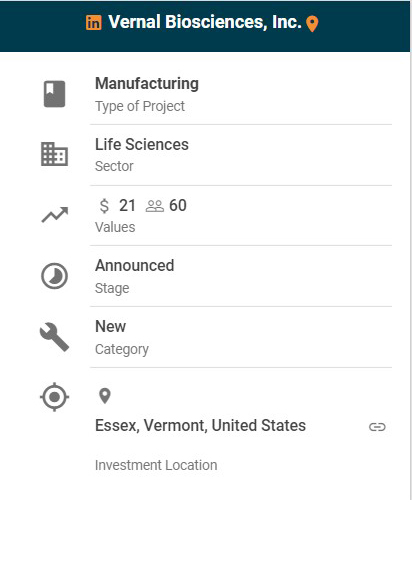Select the Vernal Biosciences, Inc. title
This screenshot has height=567, width=412.
tap(205, 22)
